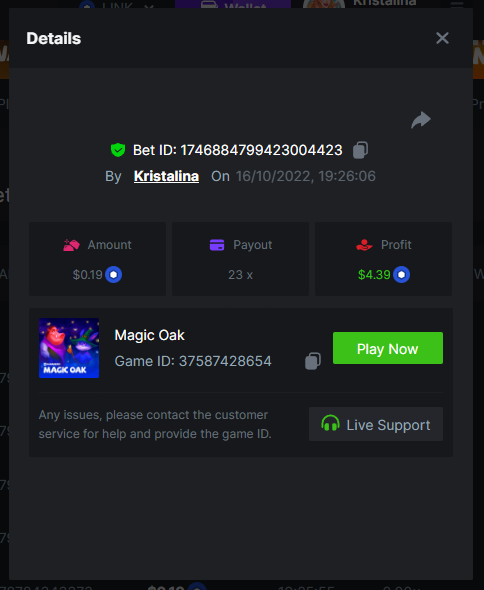Open Live Support chat
The height and width of the screenshot is (590, 484).
(376, 424)
